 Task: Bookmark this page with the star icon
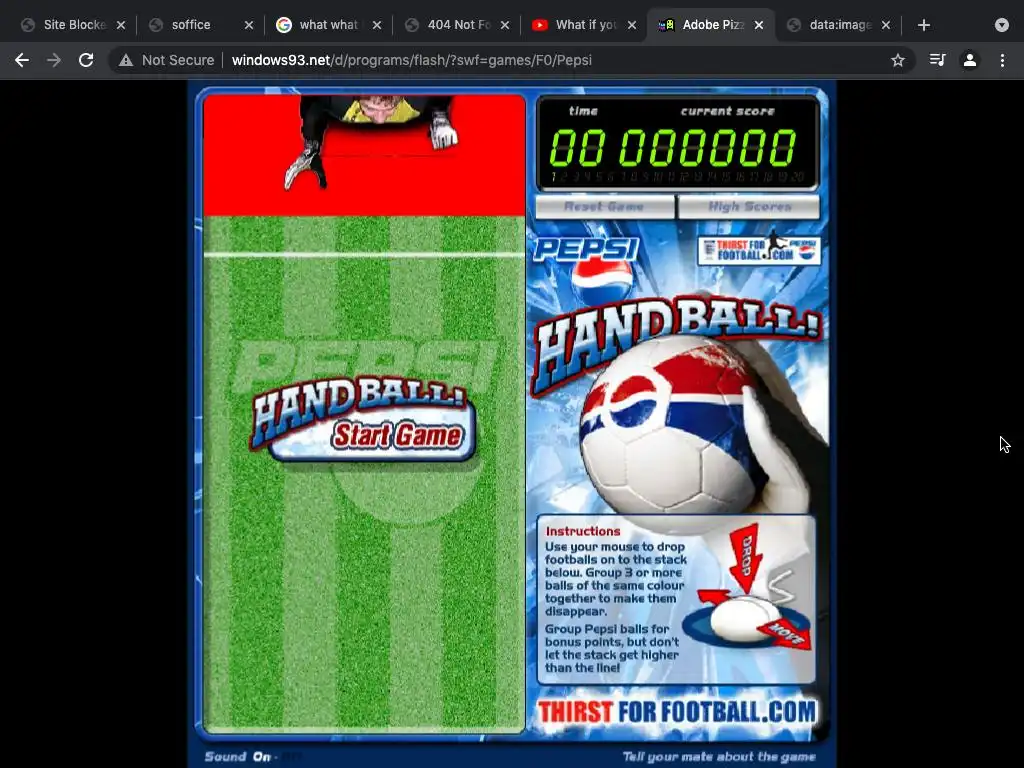pyautogui.click(x=897, y=60)
